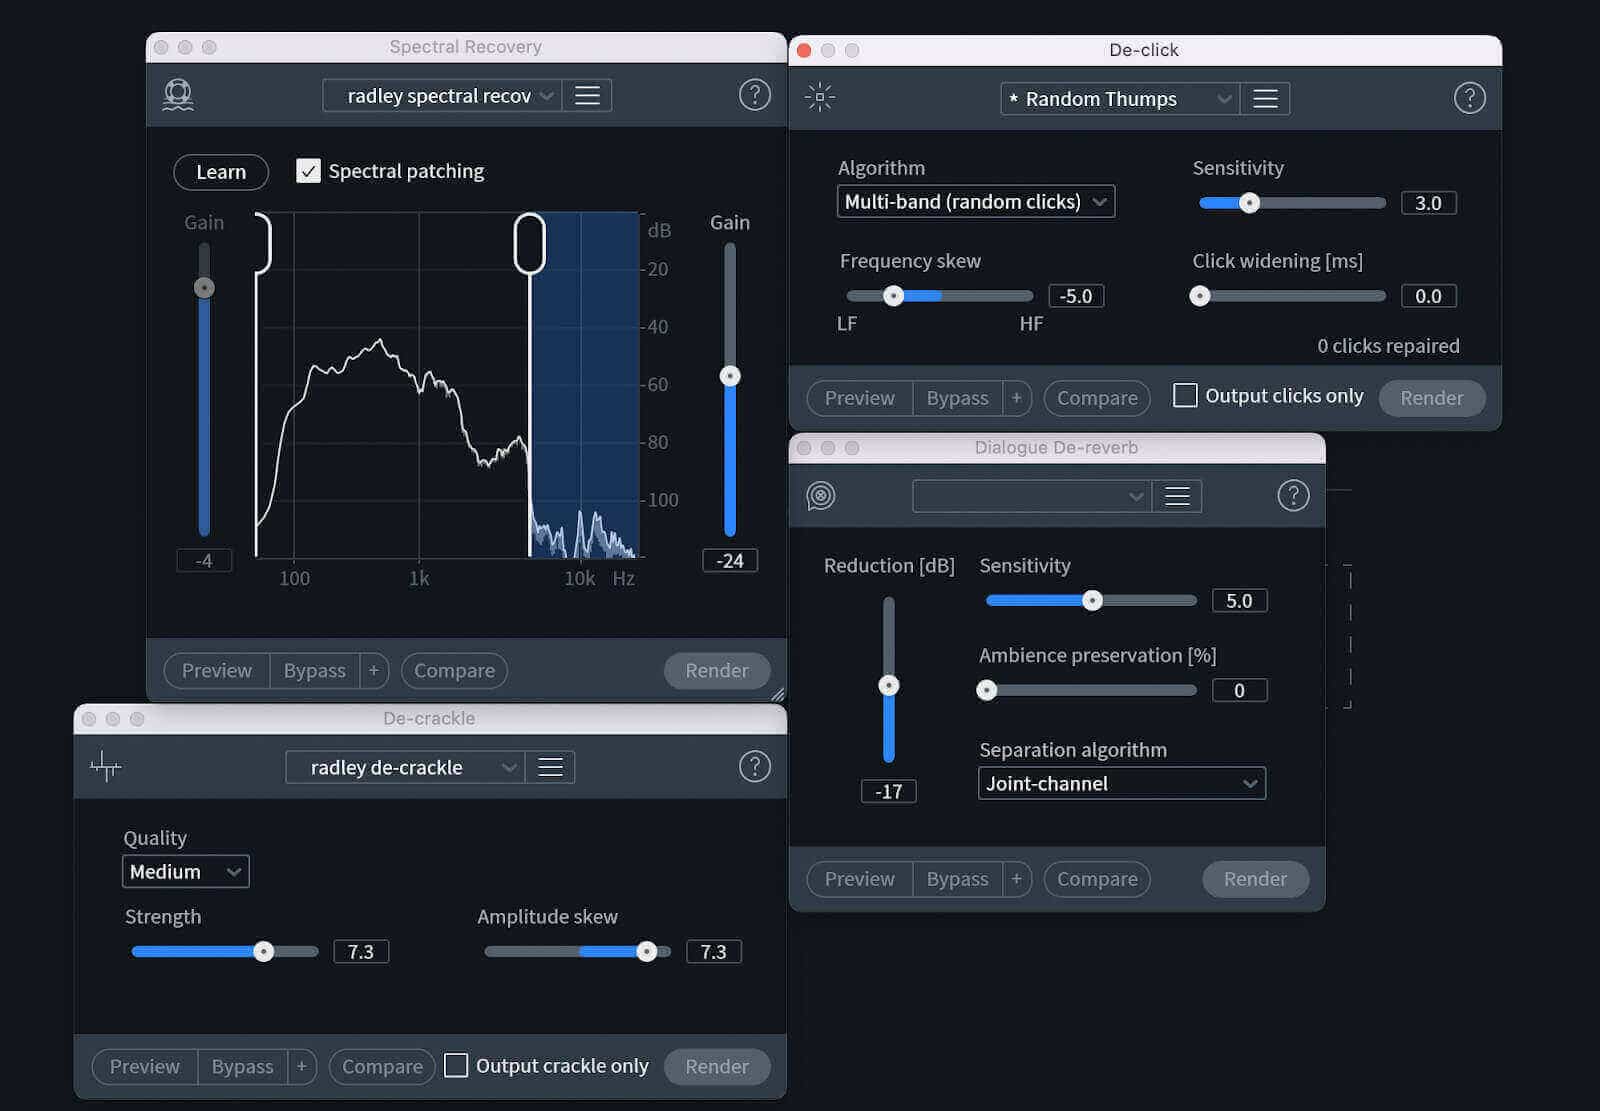Click Ambience preservation slider handle
1600x1111 pixels.
(x=987, y=690)
